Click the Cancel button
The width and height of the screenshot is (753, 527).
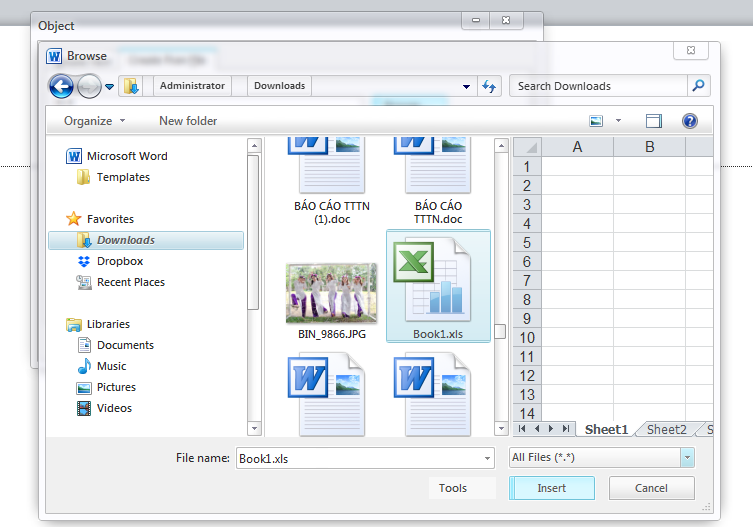pos(651,488)
